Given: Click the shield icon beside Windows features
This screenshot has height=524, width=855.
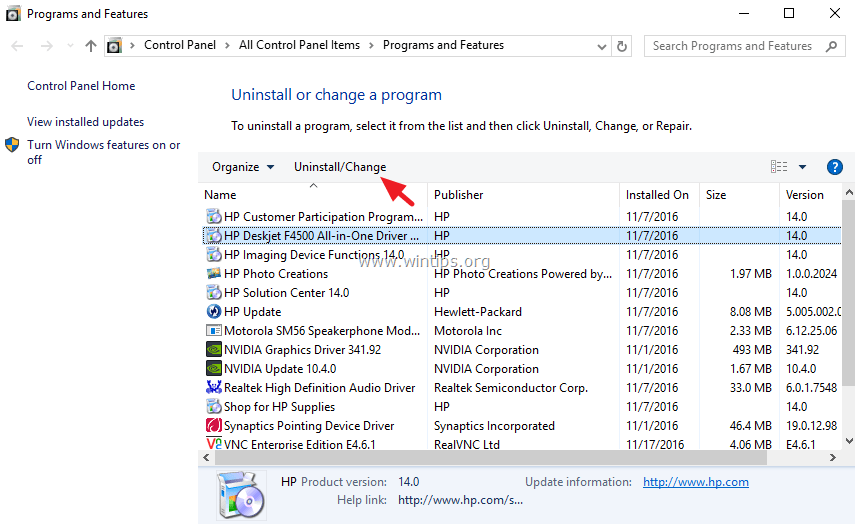Looking at the screenshot, I should click(12, 145).
